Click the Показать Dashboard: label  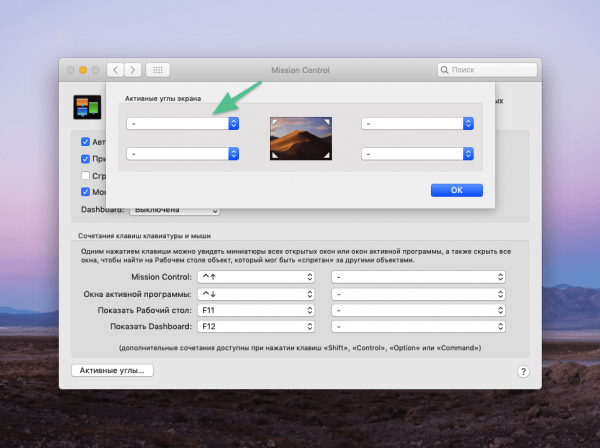click(151, 326)
